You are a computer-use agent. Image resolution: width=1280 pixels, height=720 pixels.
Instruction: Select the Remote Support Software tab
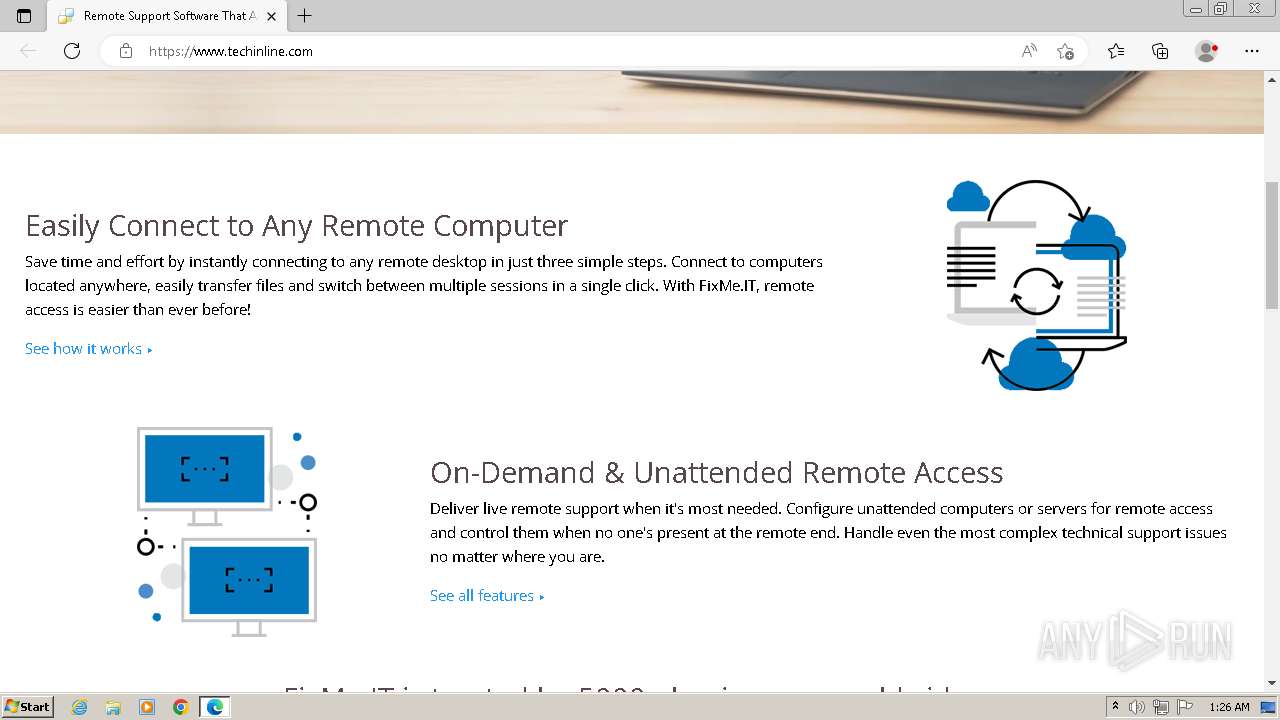click(167, 16)
